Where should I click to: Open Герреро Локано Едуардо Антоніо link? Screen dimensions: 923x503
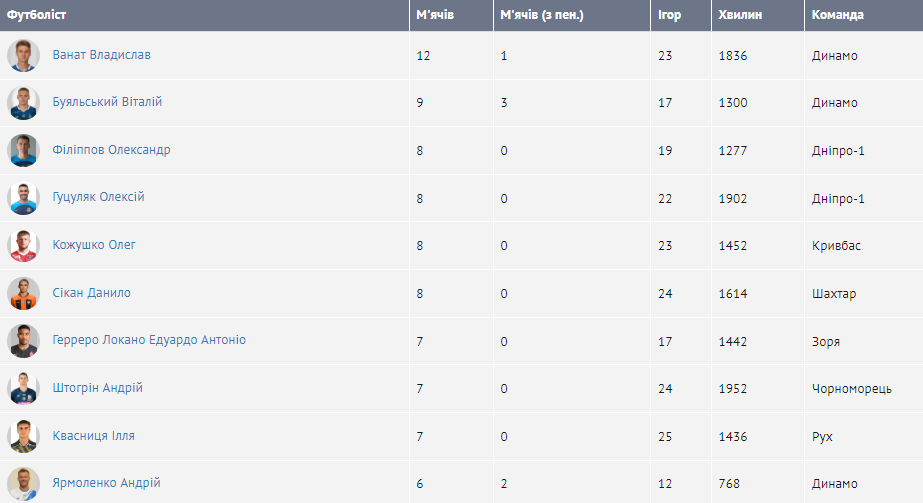149,340
